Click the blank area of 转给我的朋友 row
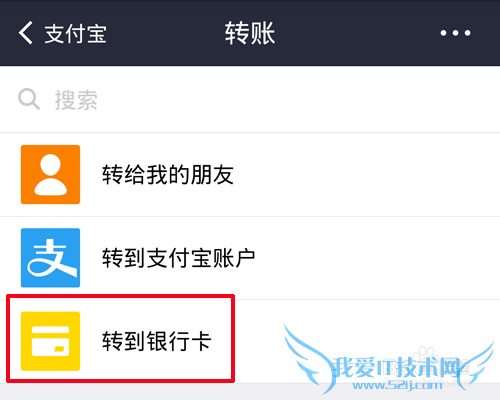The width and height of the screenshot is (500, 400). (367, 175)
